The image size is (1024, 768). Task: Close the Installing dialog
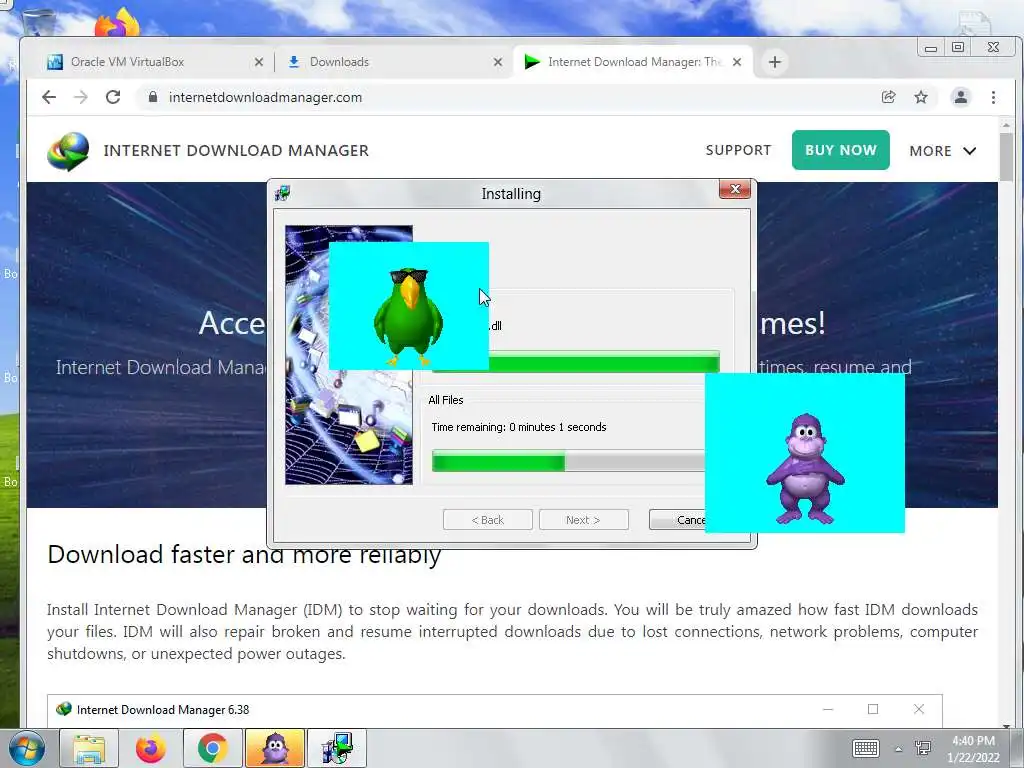tap(735, 189)
